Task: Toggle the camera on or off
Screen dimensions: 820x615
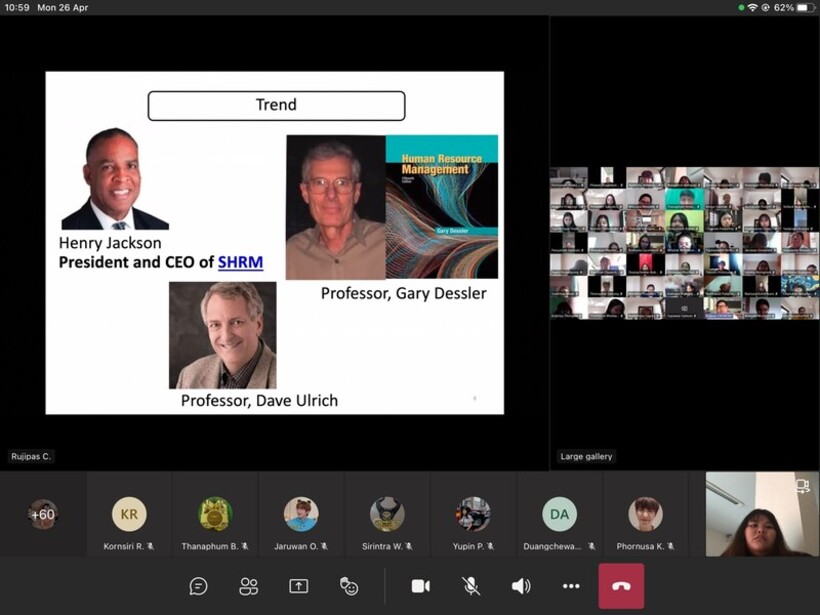Action: point(420,586)
